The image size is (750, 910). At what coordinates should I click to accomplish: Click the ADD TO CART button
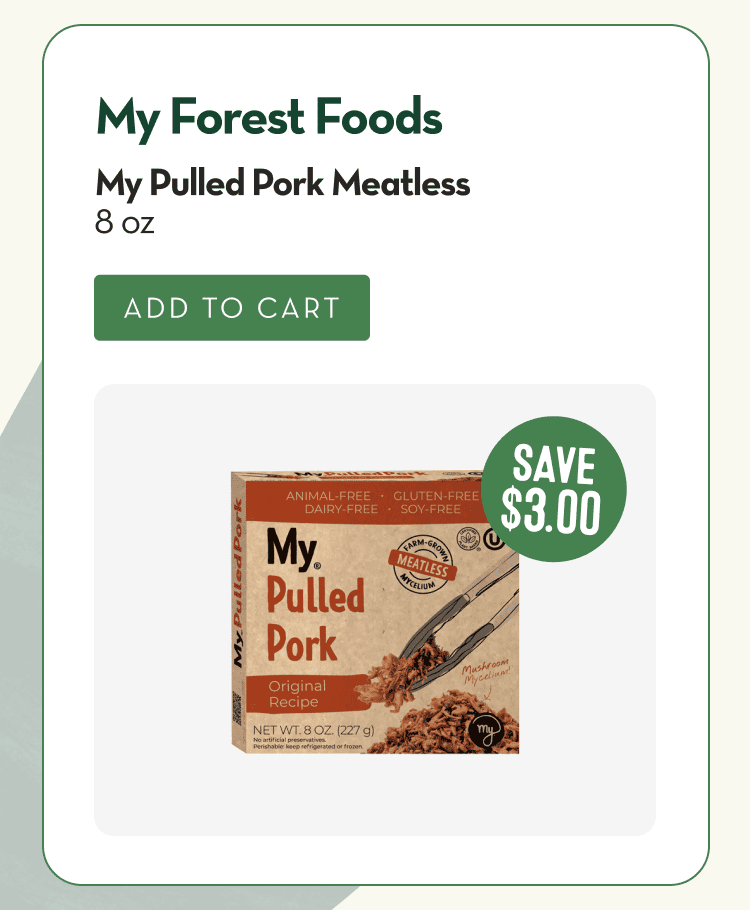click(231, 308)
